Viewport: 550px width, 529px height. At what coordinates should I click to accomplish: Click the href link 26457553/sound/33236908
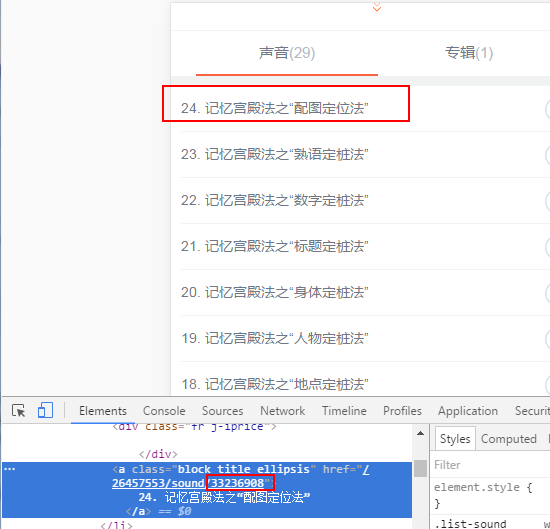pos(188,483)
